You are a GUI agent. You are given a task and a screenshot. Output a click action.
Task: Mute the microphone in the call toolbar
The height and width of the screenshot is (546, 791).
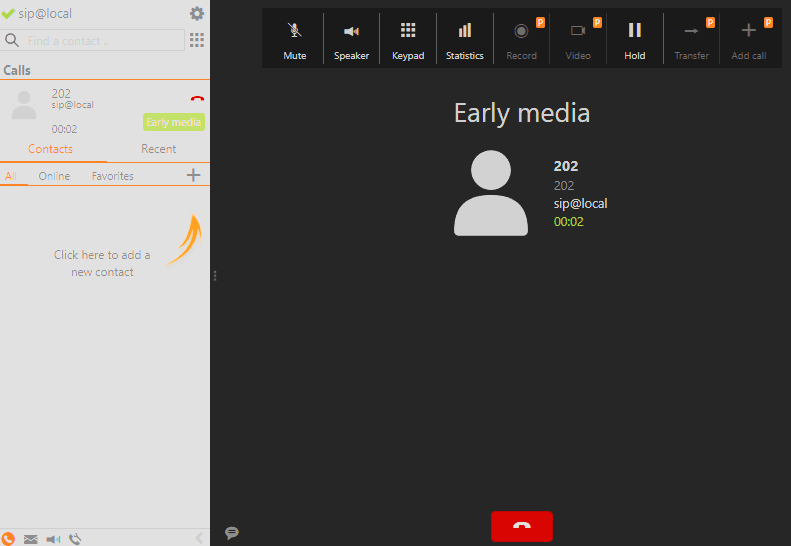click(295, 39)
